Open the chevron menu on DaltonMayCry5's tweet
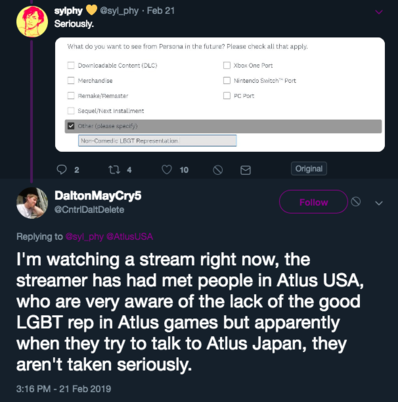398x402 pixels. pyautogui.click(x=379, y=203)
